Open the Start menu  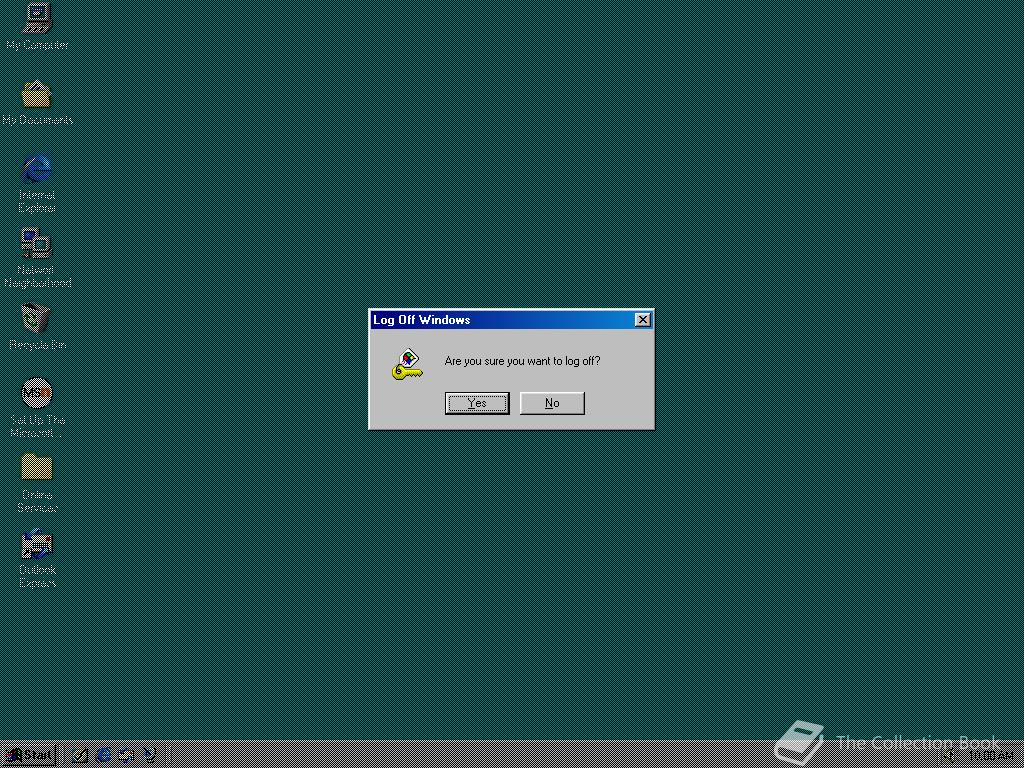(x=30, y=756)
